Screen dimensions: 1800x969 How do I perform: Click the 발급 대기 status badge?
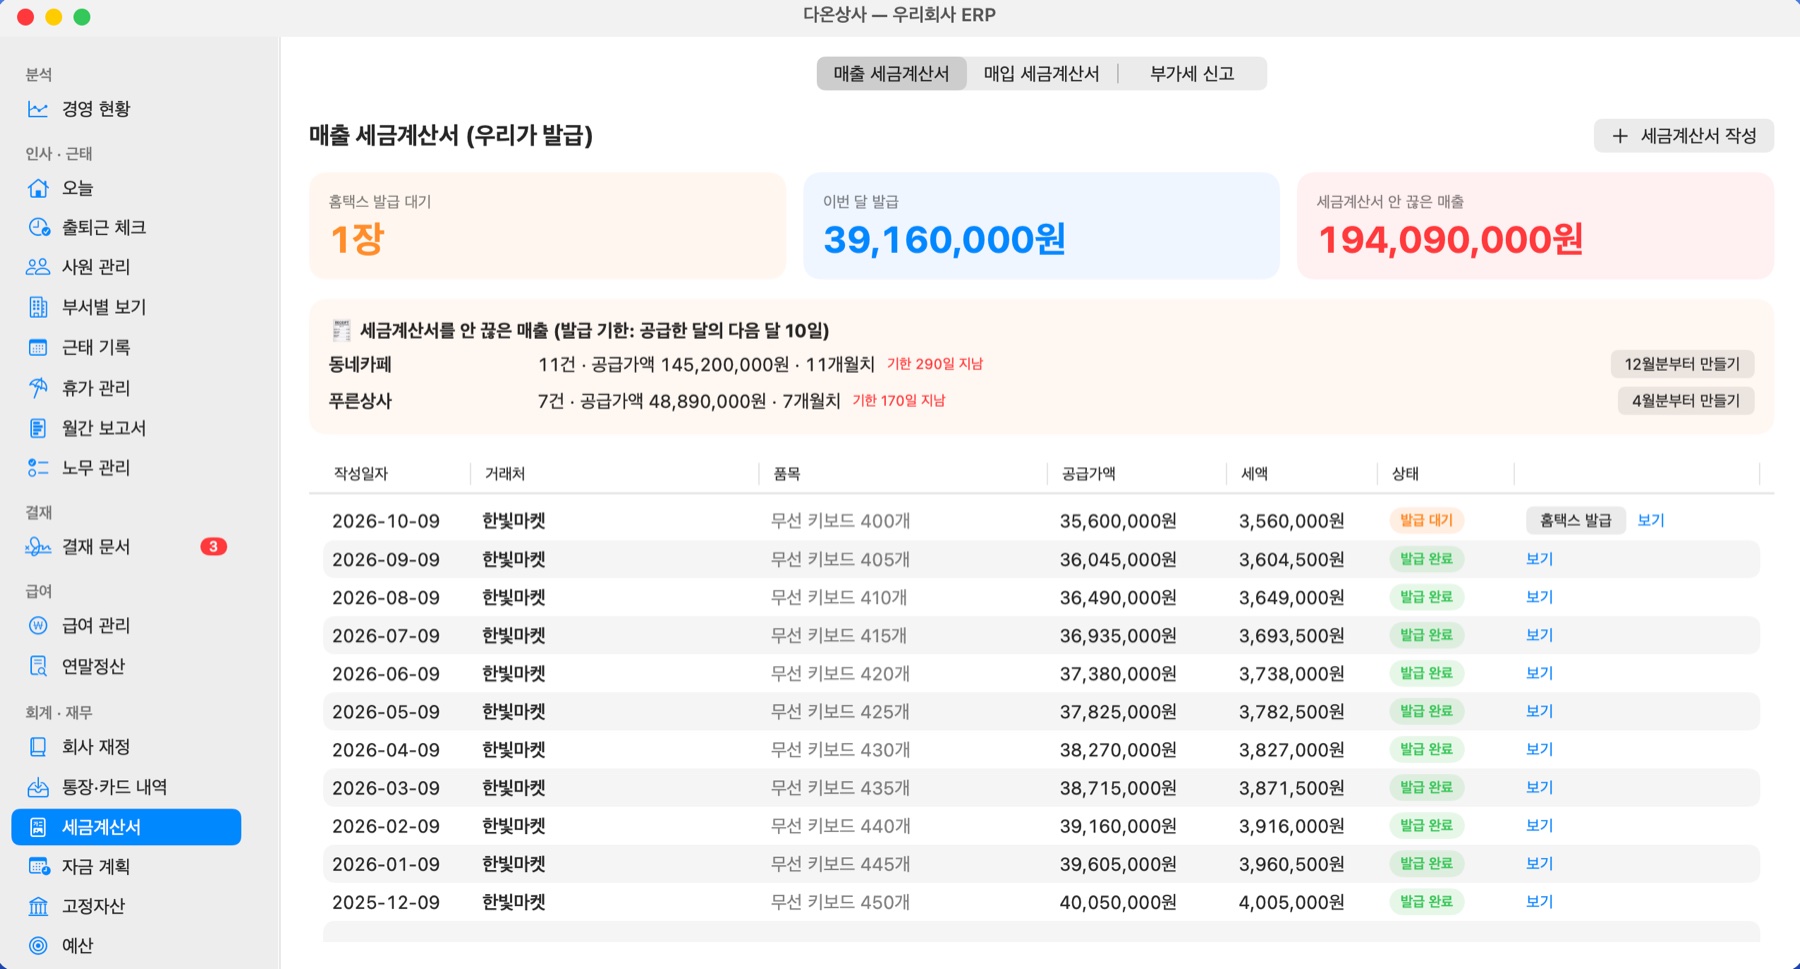[1426, 520]
